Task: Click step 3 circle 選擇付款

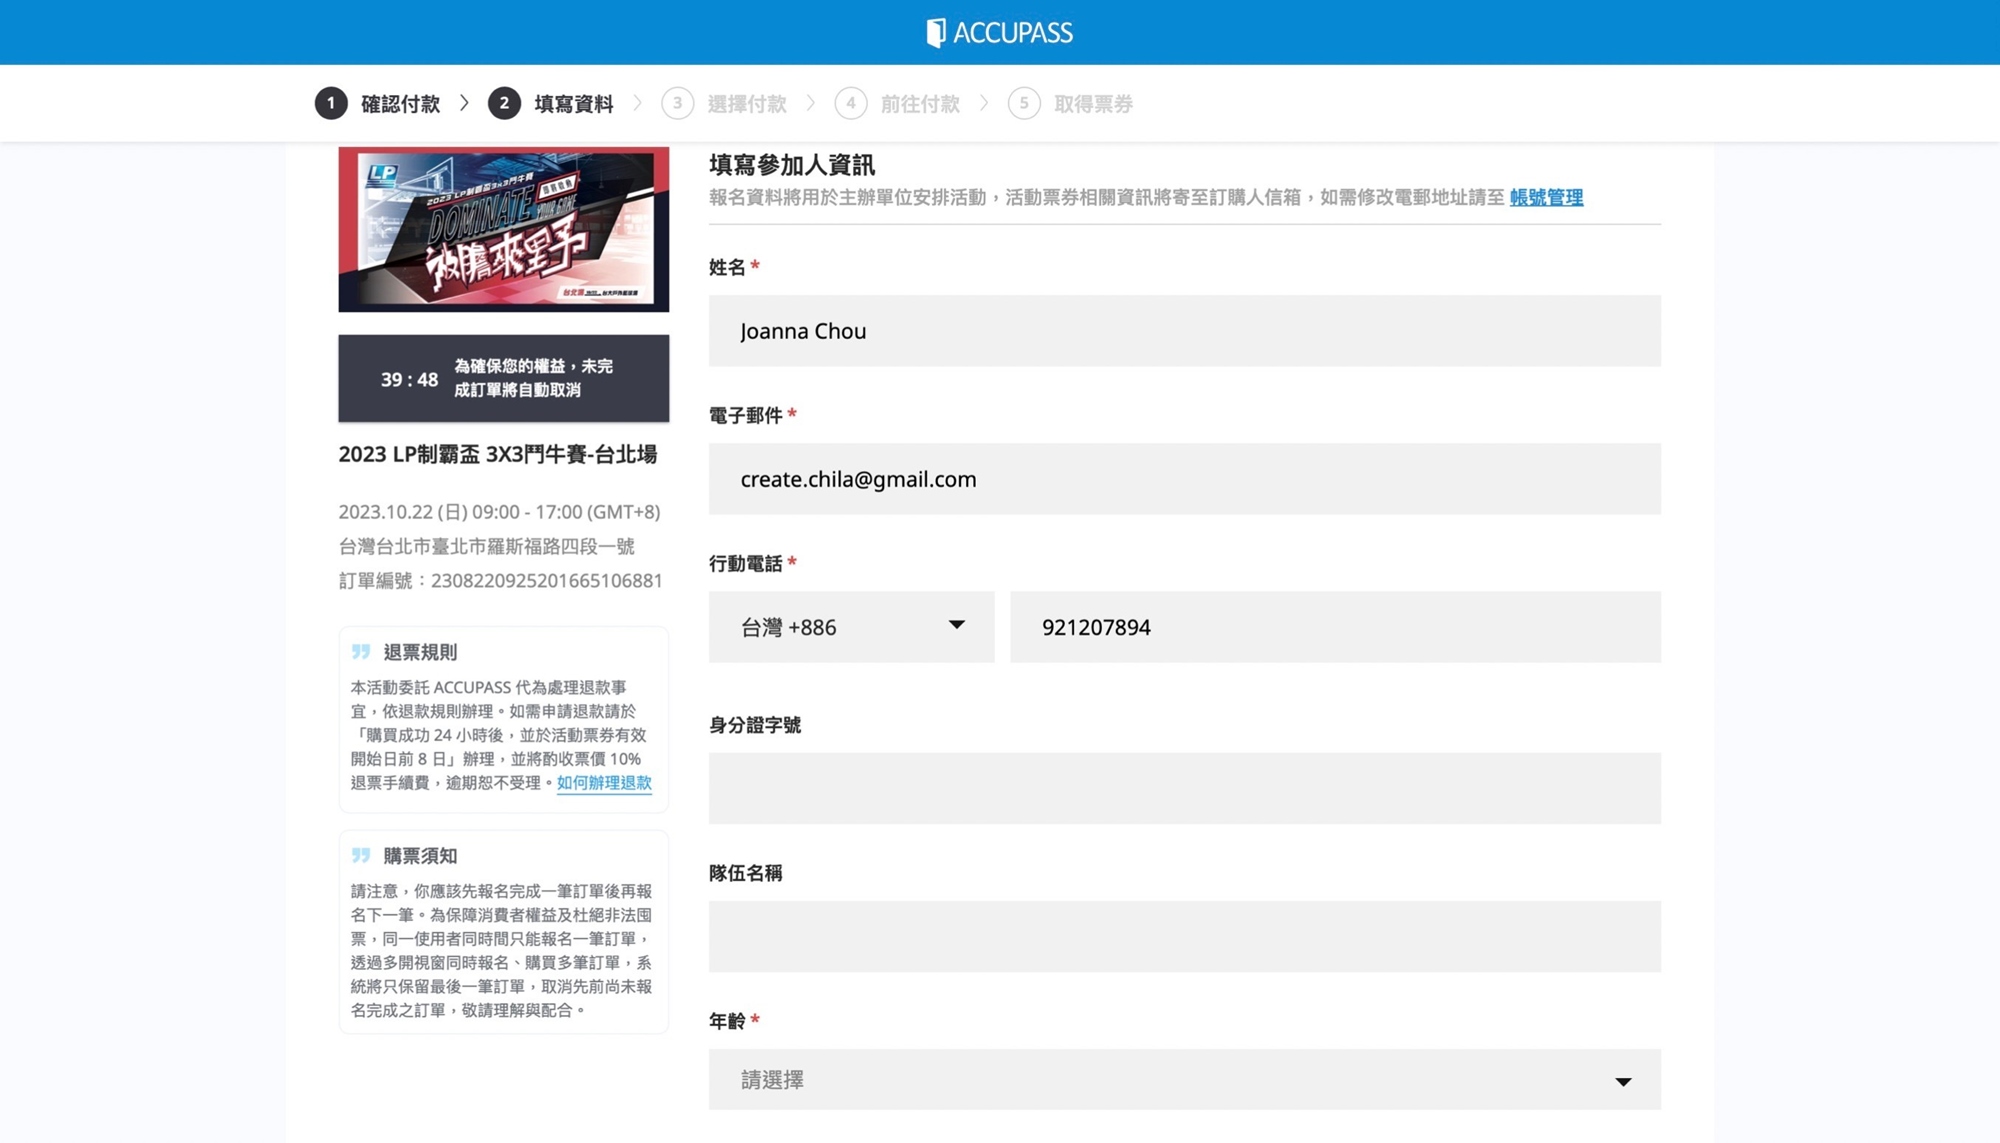Action: click(677, 103)
